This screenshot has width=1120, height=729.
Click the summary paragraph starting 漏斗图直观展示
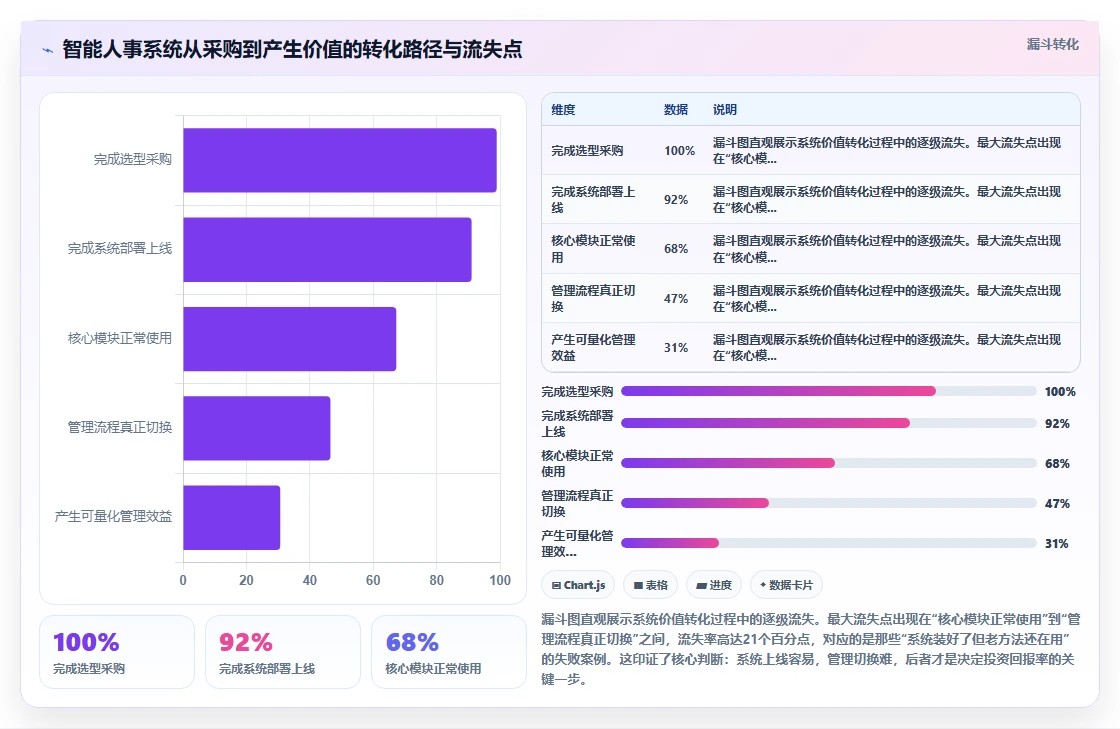coord(811,649)
